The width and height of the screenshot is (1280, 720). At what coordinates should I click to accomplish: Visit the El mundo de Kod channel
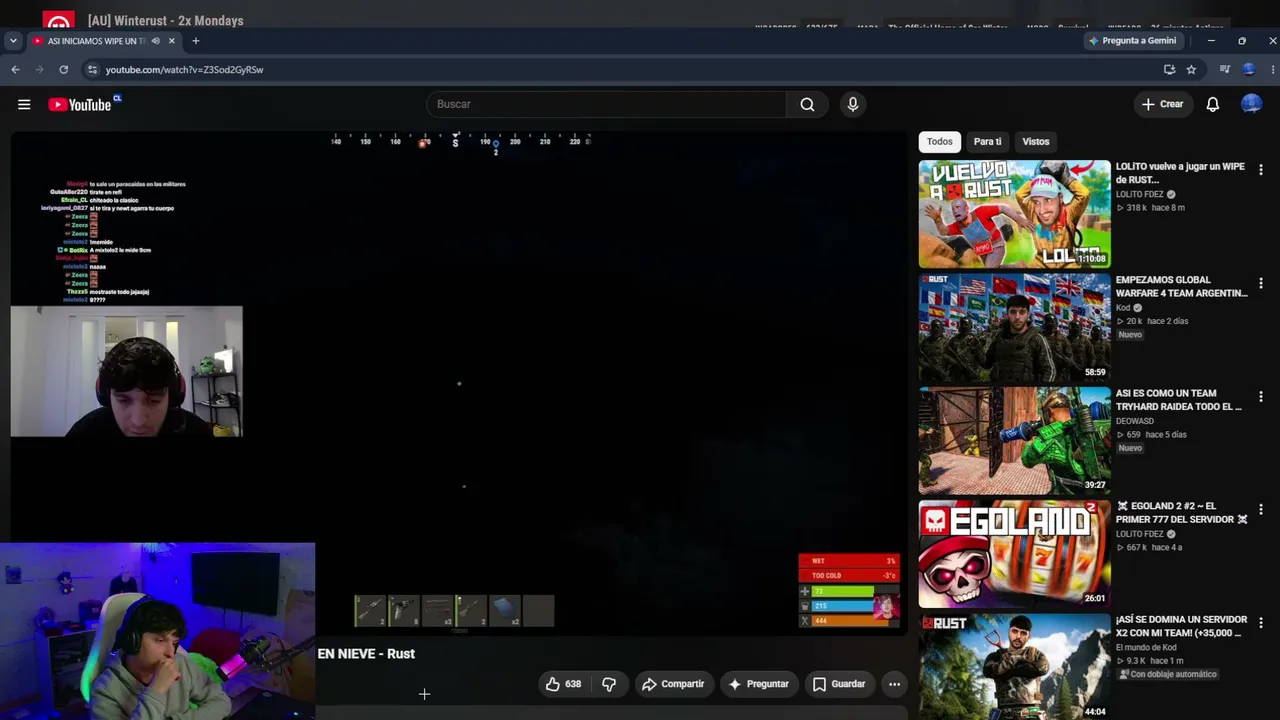pos(1146,647)
